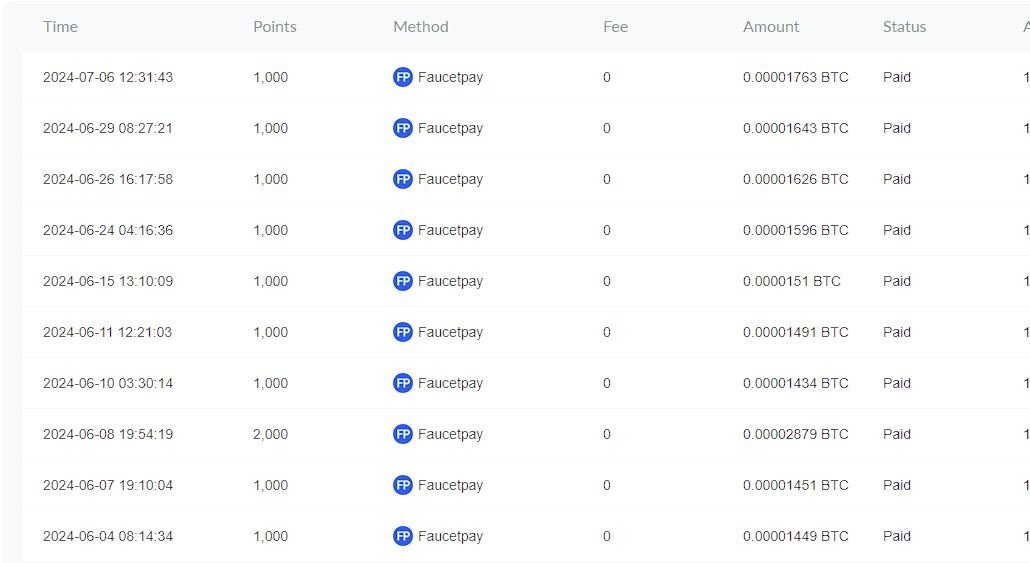Screen dimensions: 1030x563
Task: Click Paid status in 2024-06-07 row
Action: 897,485
